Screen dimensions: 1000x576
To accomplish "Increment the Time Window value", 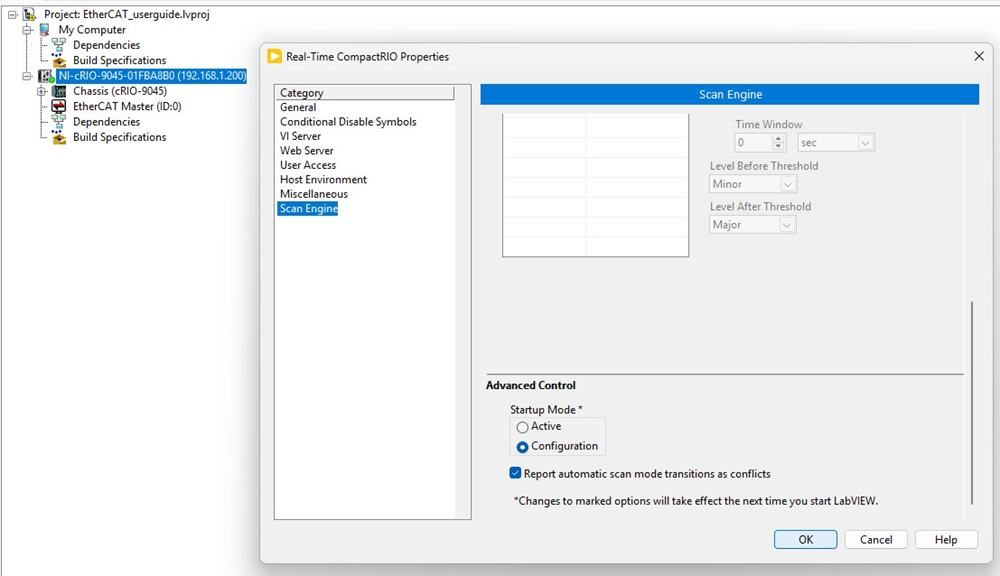I will 778,138.
